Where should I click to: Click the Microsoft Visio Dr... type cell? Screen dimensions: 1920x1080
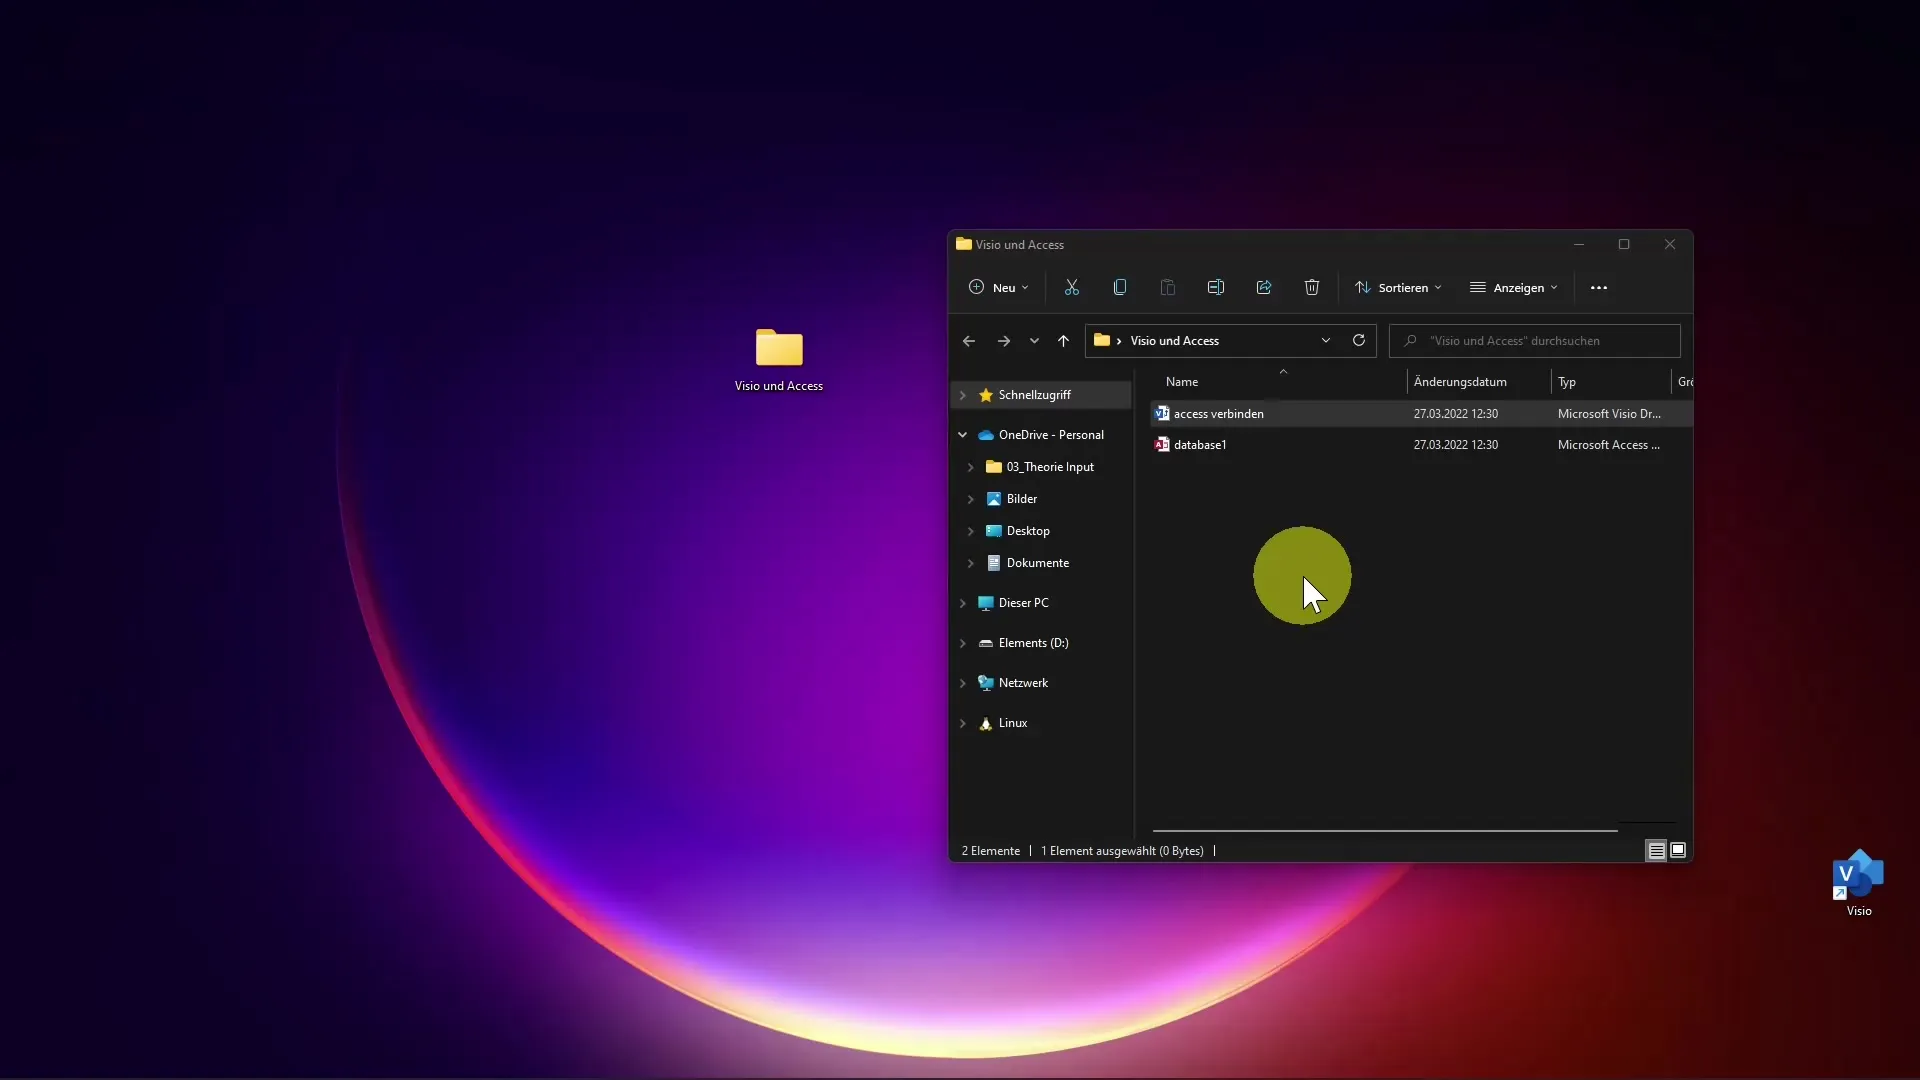coord(1609,414)
